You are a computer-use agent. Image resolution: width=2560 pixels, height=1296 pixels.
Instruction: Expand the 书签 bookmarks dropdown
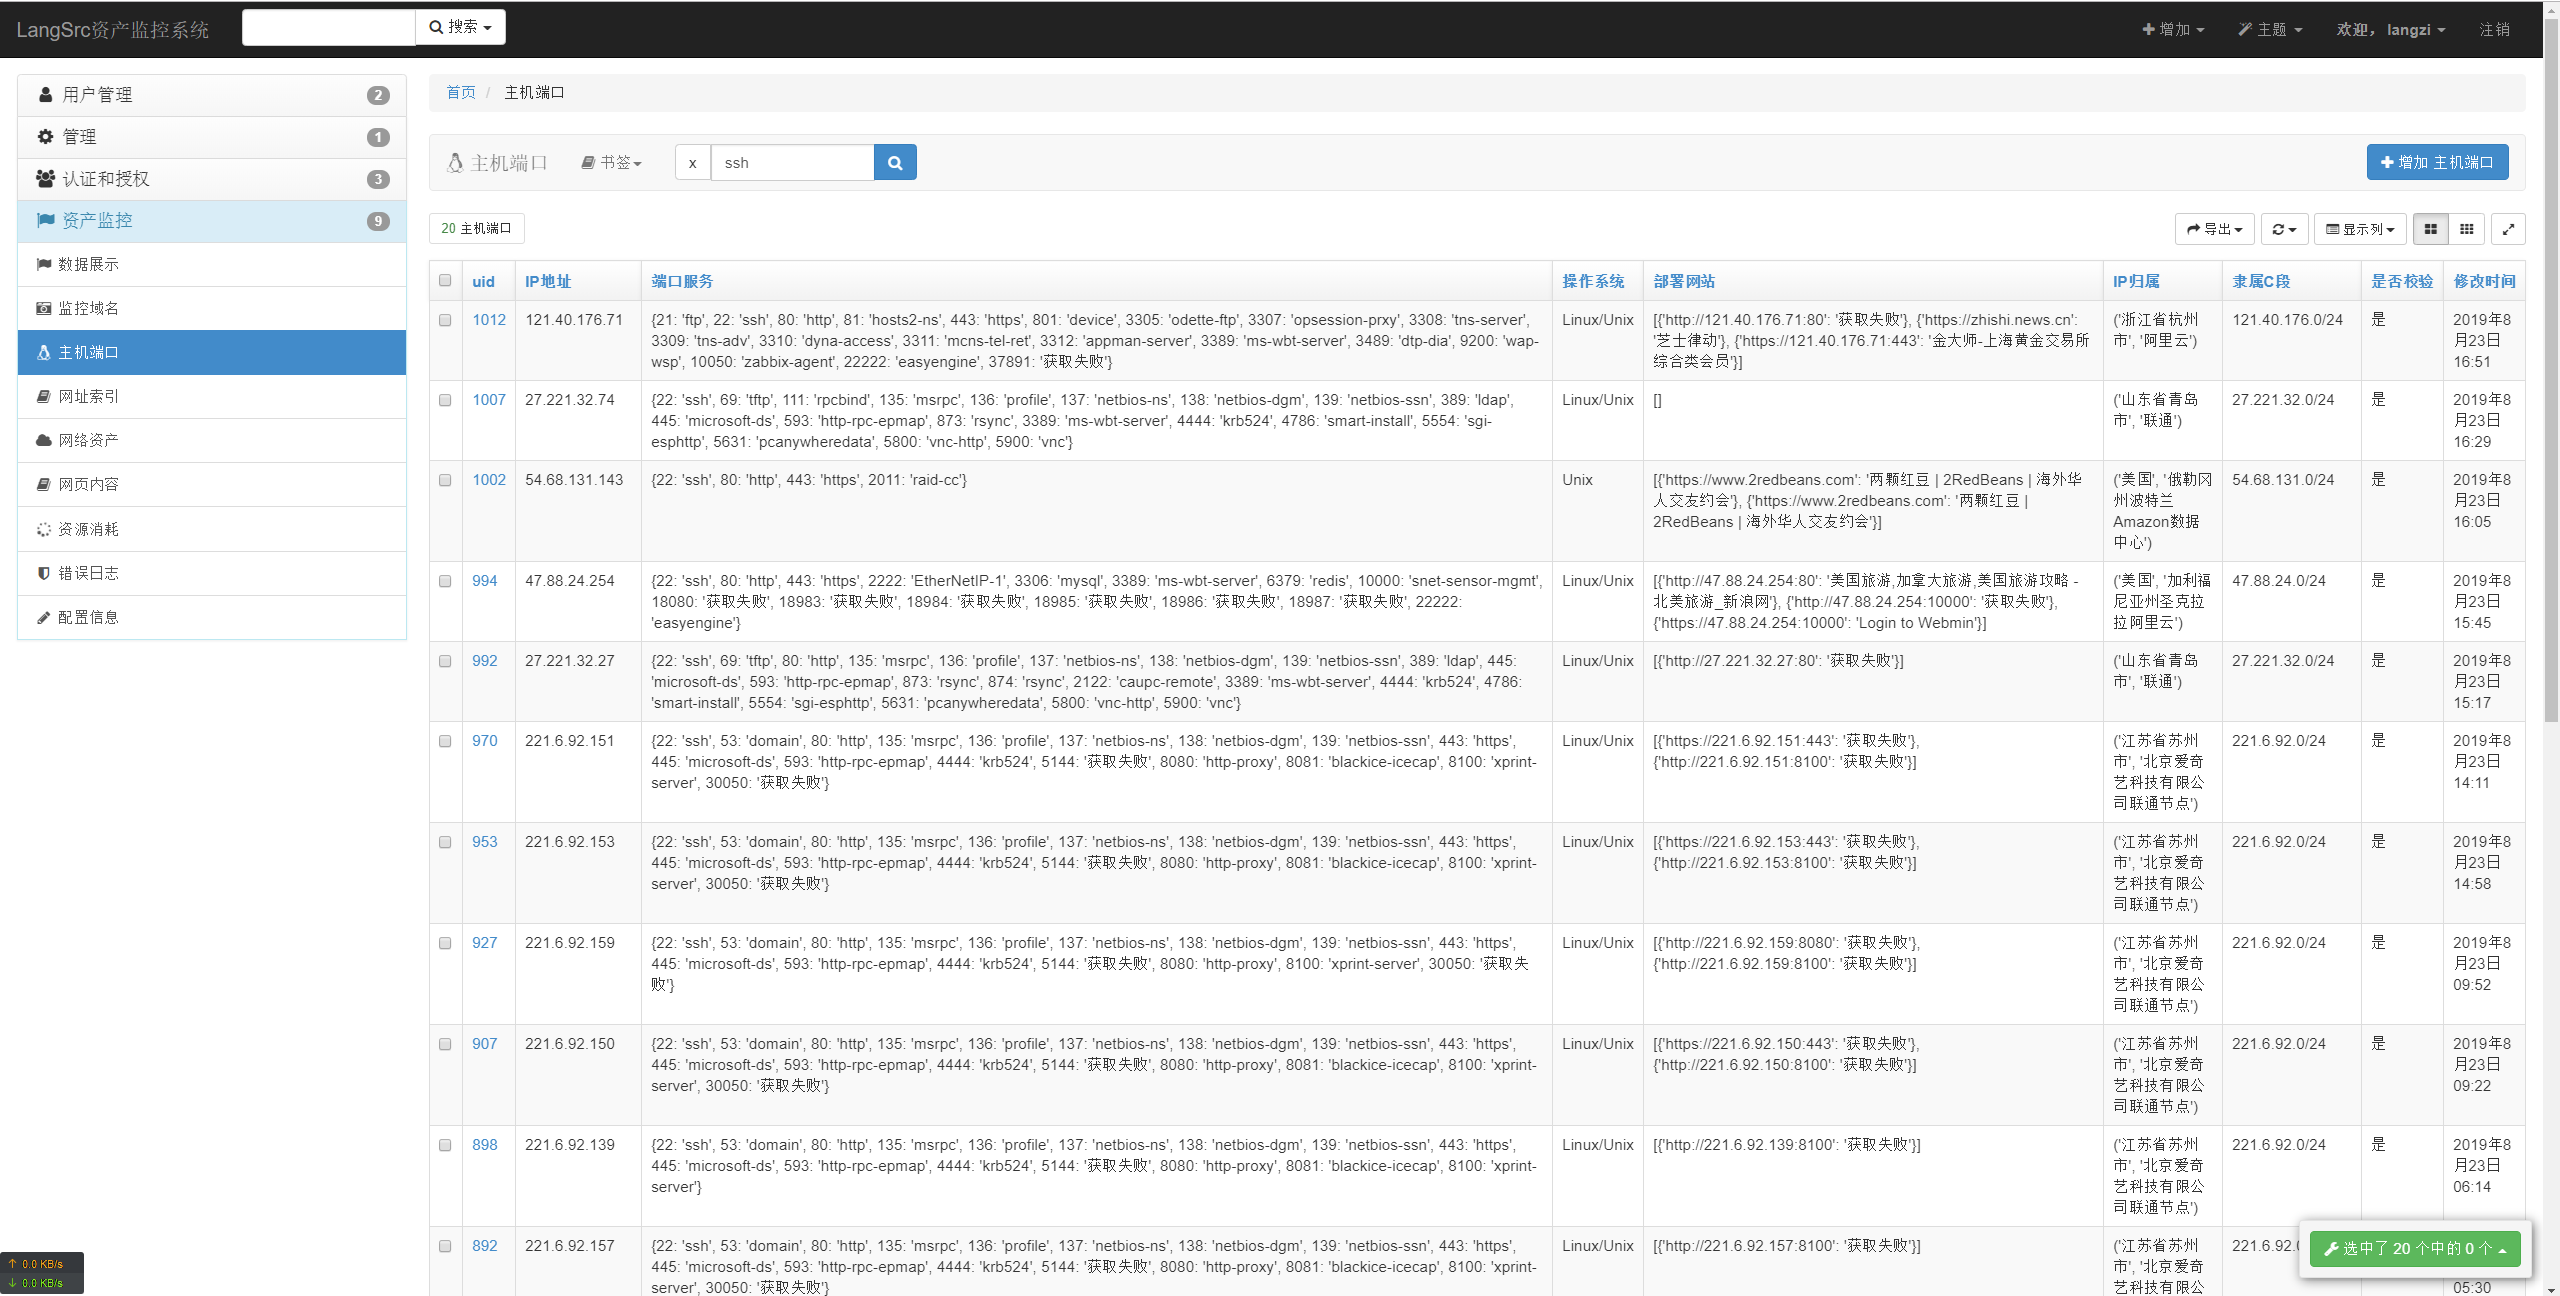[612, 163]
